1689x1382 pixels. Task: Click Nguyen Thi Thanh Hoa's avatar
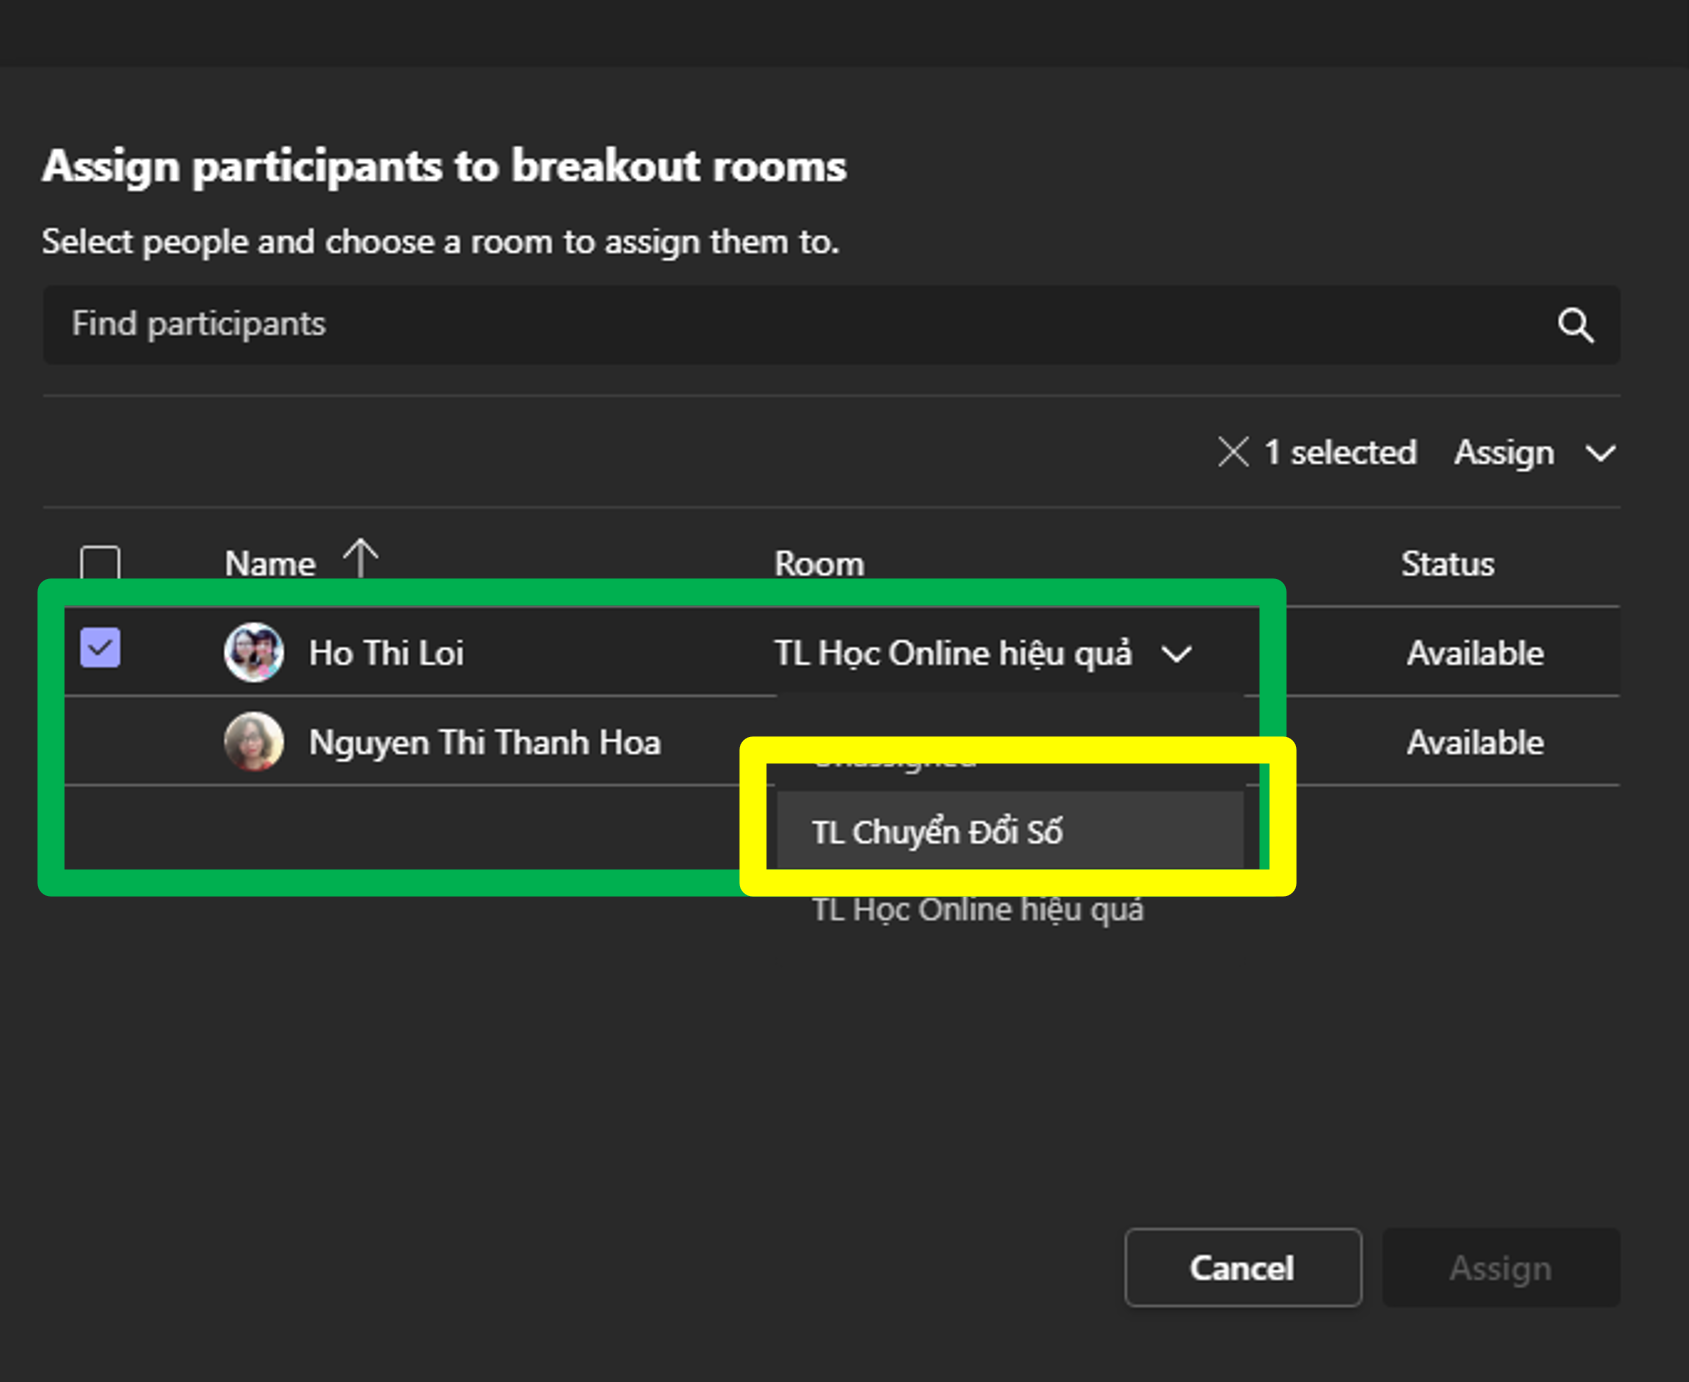[254, 742]
